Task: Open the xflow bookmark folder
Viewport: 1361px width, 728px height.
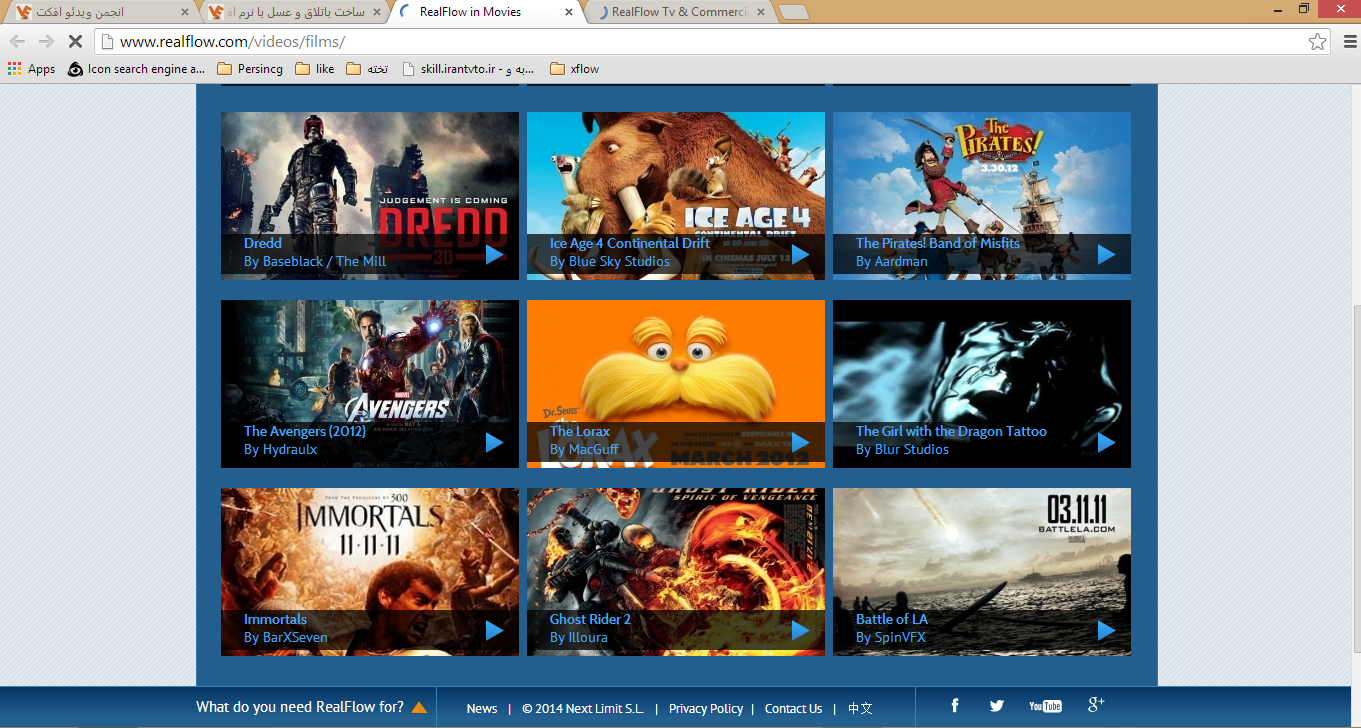Action: 575,69
